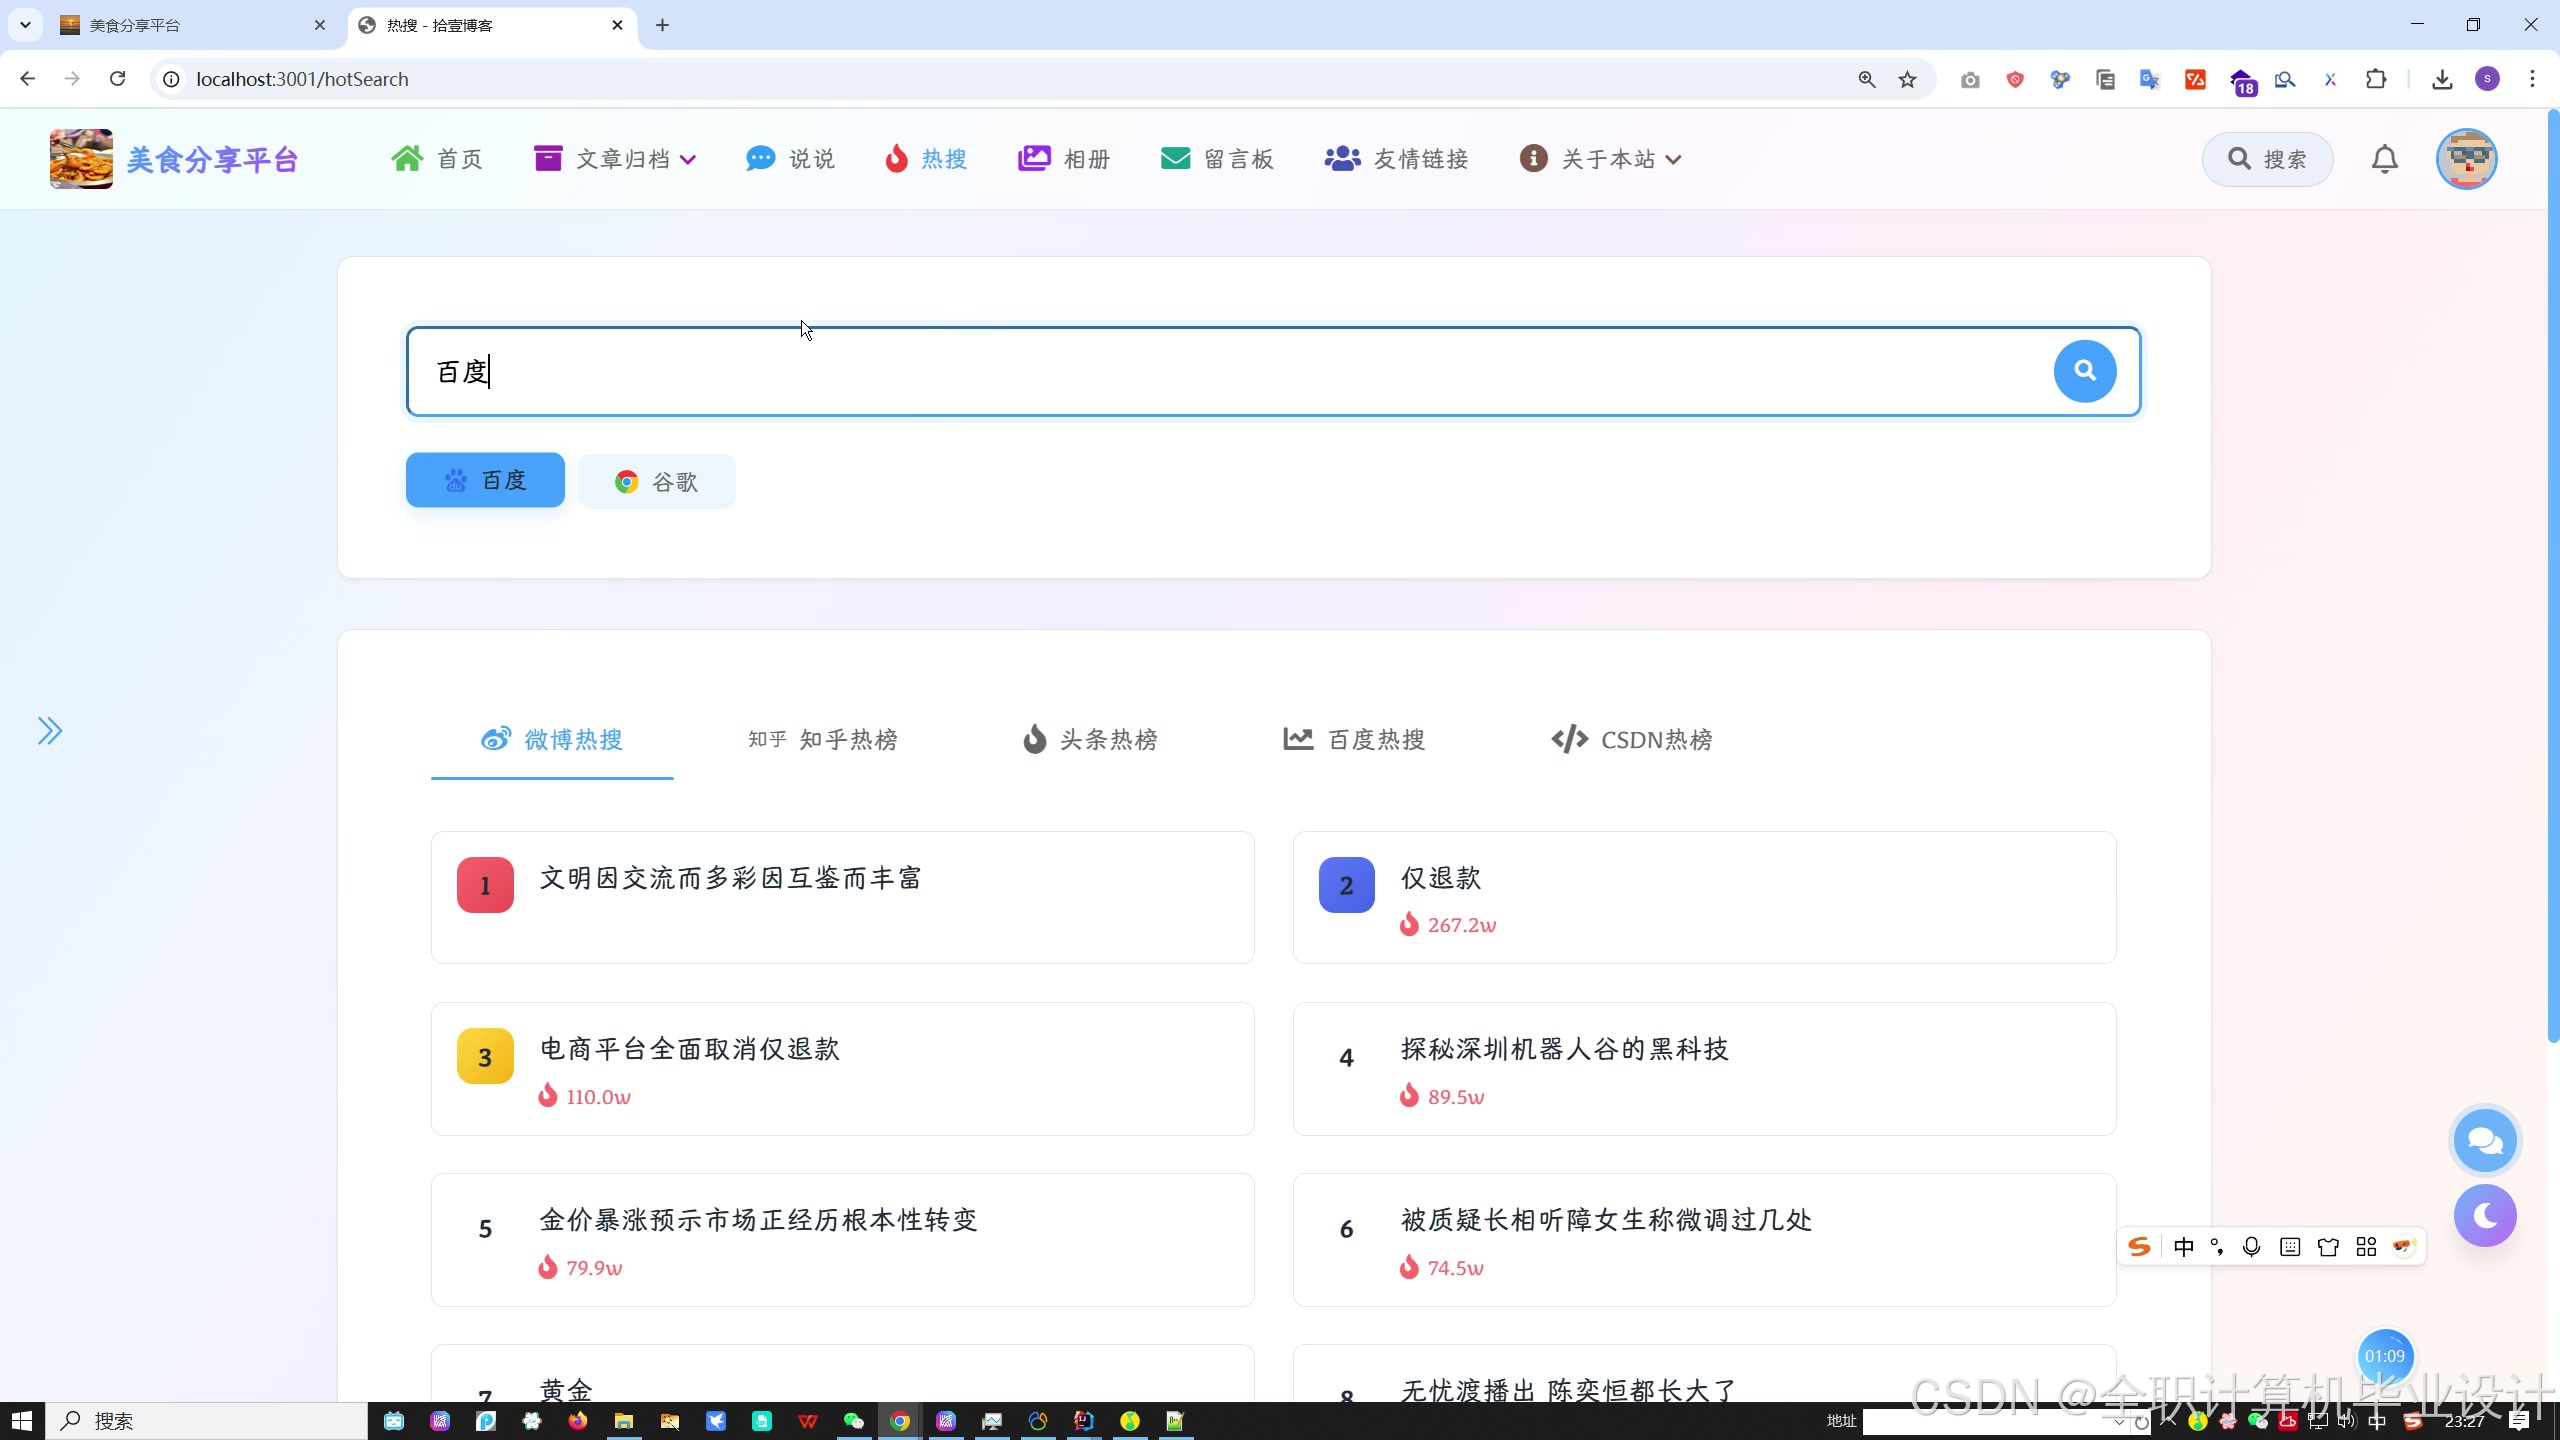
Task: Reload the page
Action: coord(117,79)
